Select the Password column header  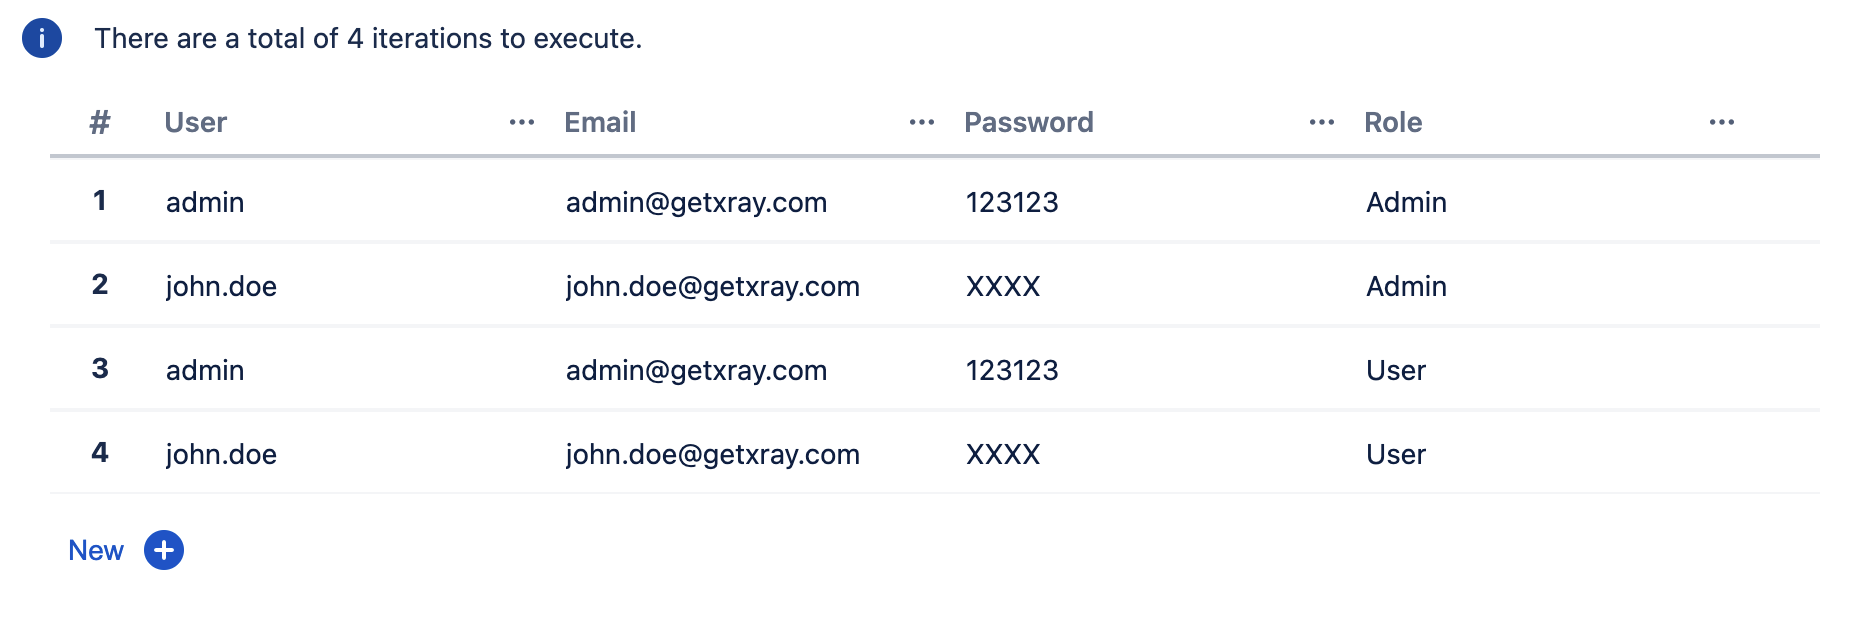pyautogui.click(x=1029, y=122)
